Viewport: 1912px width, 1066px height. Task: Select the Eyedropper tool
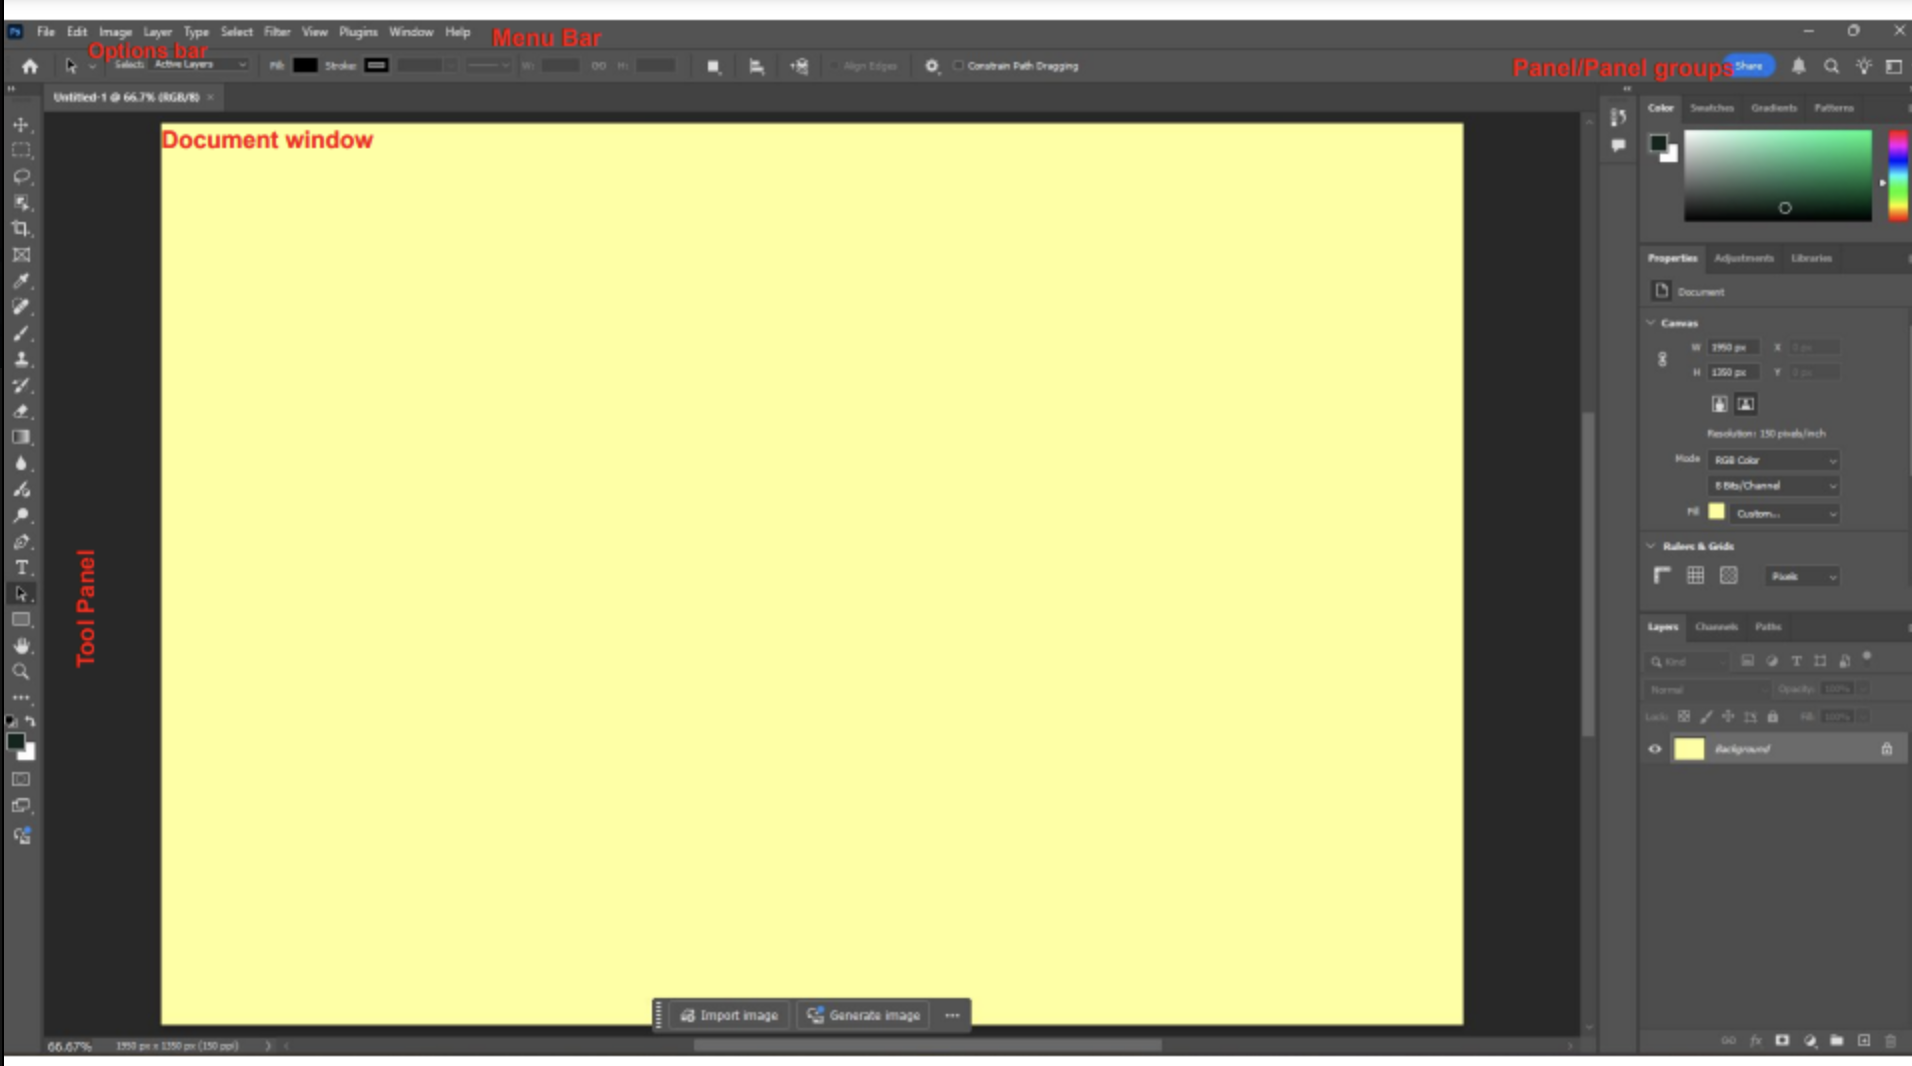(21, 281)
